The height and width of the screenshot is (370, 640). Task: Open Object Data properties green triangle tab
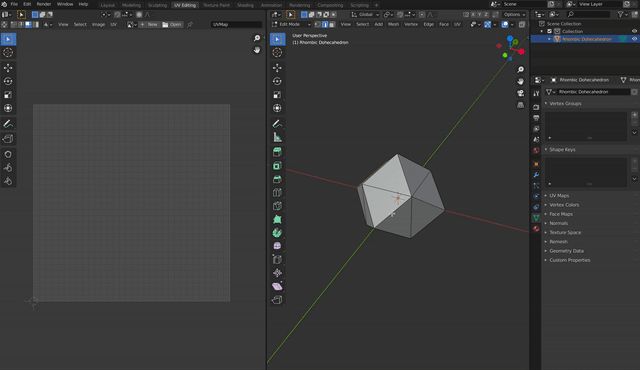536,218
